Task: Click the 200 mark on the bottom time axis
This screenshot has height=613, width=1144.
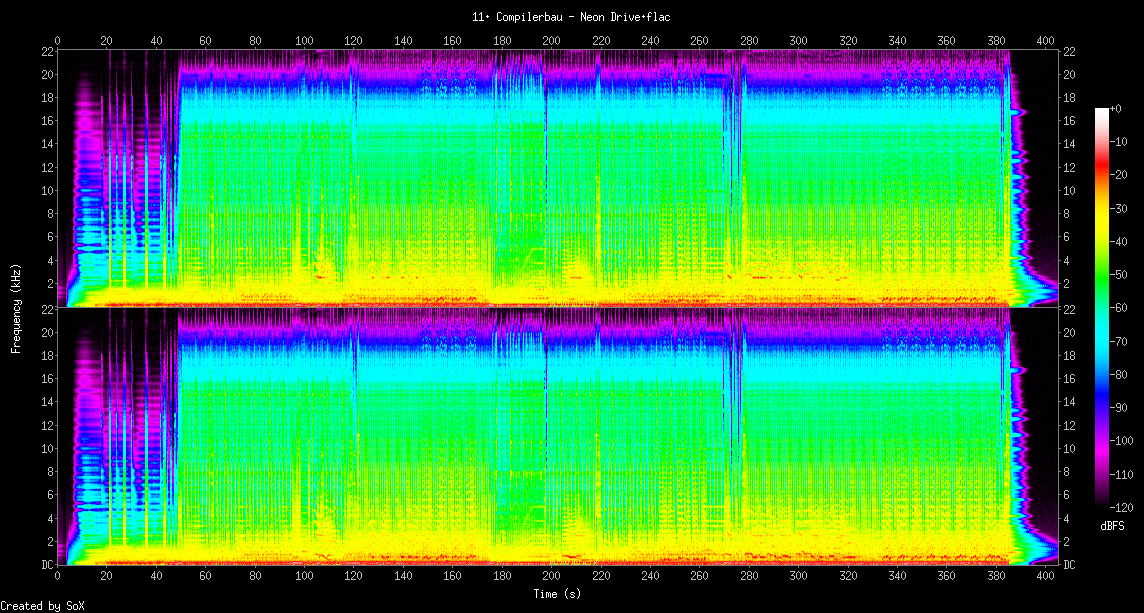Action: pos(551,576)
